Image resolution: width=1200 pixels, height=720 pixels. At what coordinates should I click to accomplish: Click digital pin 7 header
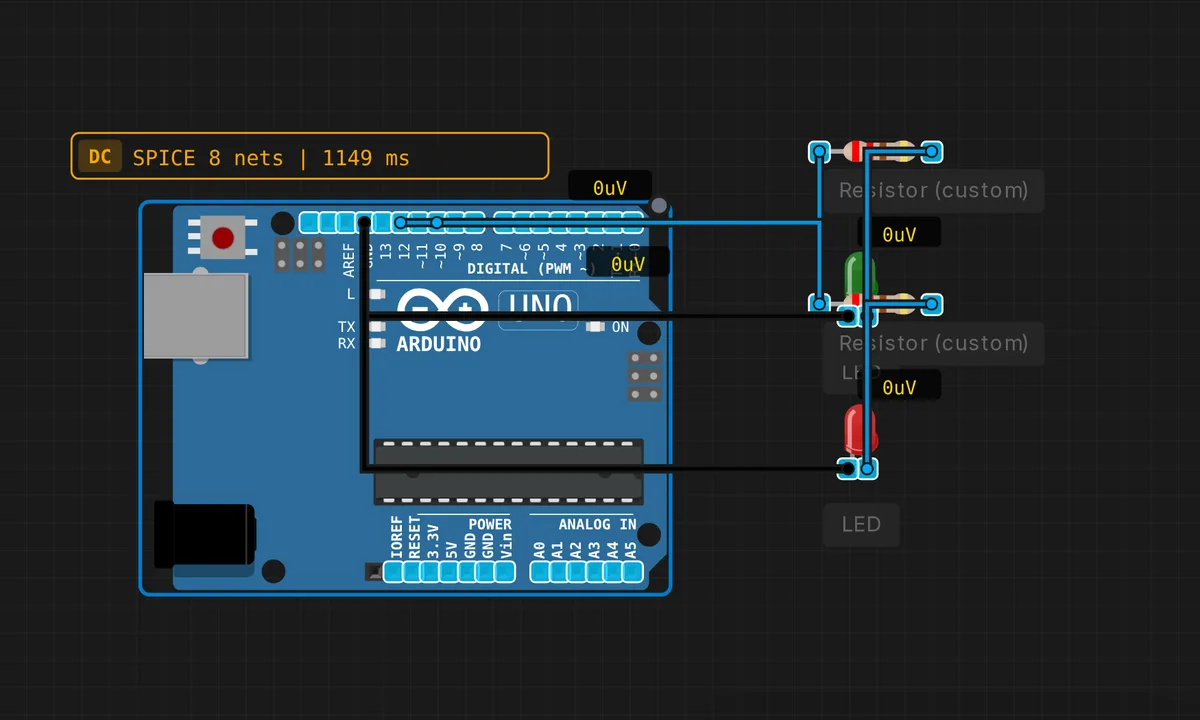coord(506,222)
